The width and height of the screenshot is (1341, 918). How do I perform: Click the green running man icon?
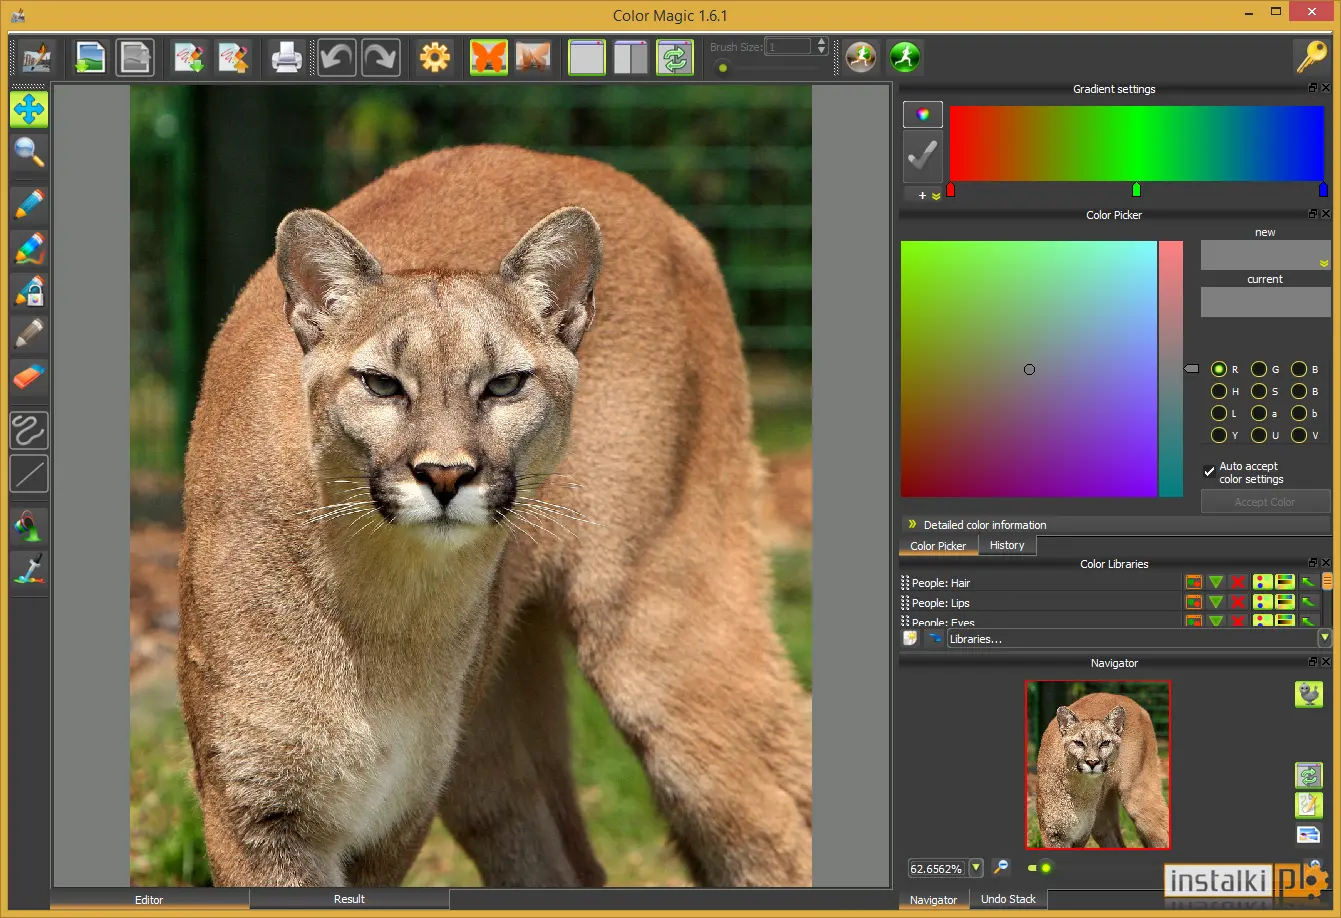pos(905,57)
